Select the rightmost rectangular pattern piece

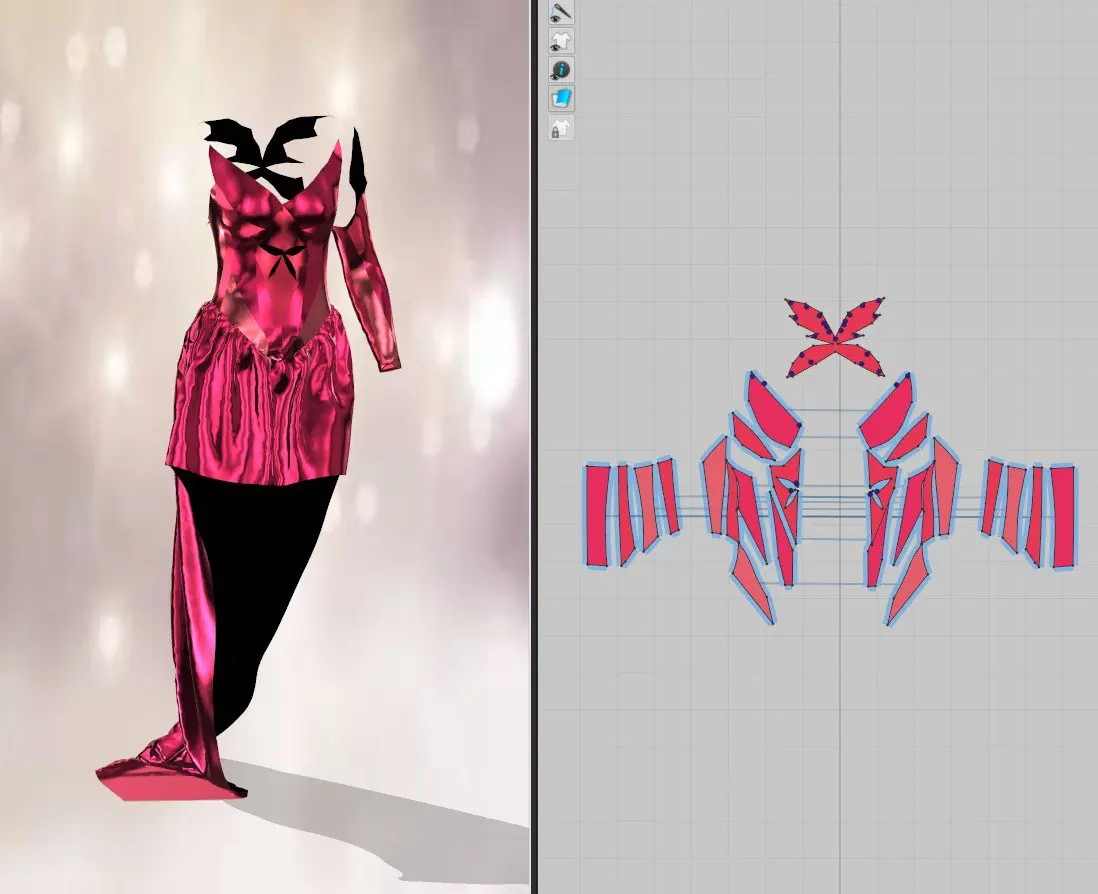pyautogui.click(x=1062, y=515)
